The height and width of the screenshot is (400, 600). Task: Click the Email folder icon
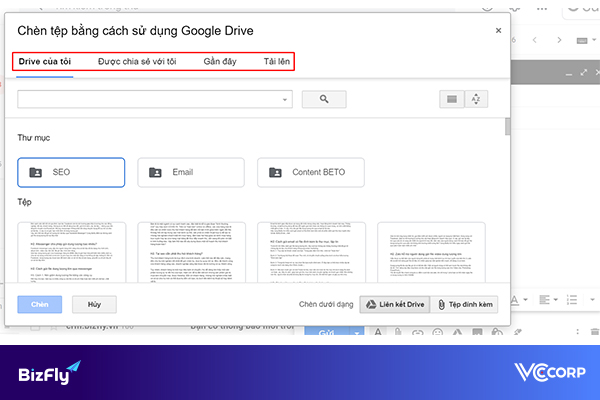click(155, 173)
